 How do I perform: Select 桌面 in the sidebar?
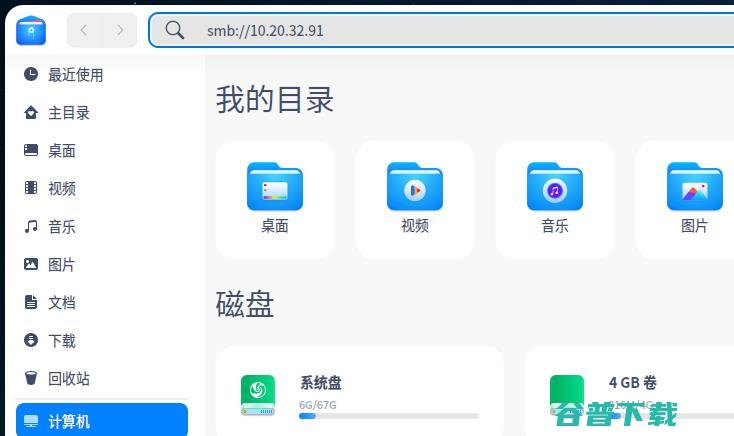point(102,151)
